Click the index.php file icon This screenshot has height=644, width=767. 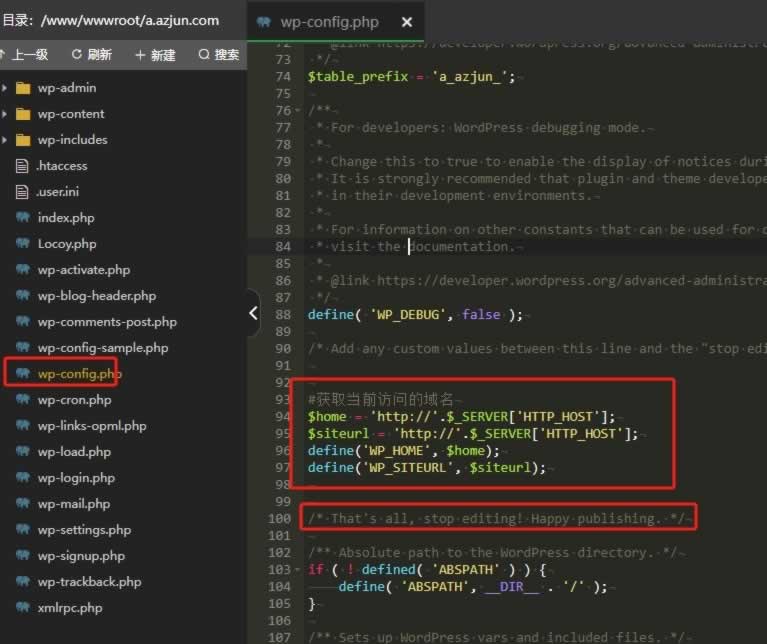coord(23,218)
